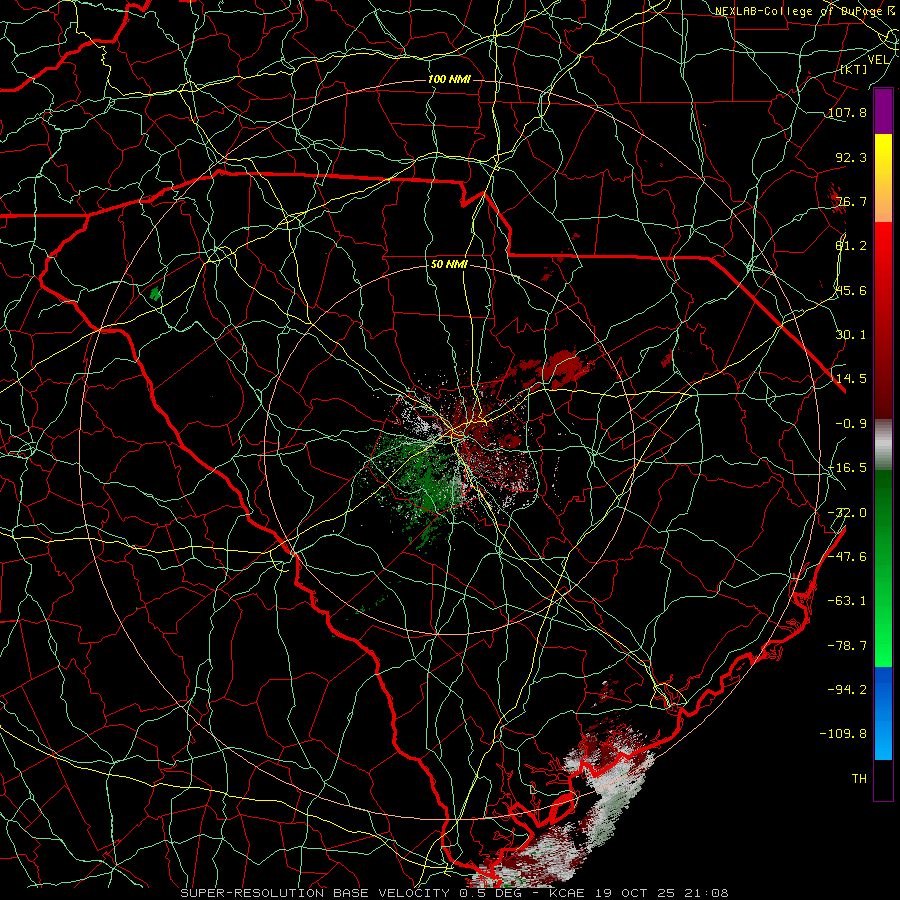Viewport: 900px width, 900px height.
Task: Click the 45.6 legend value
Action: [851, 290]
